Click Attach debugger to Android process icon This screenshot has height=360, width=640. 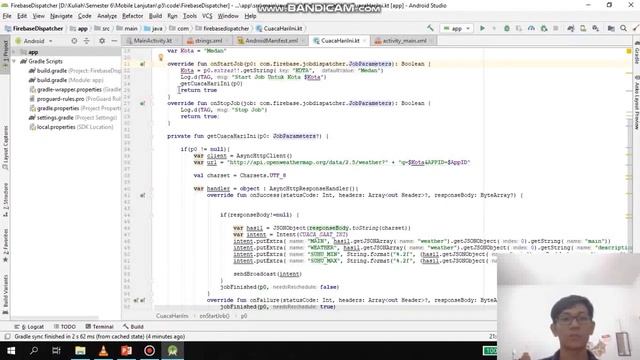[x=544, y=28]
